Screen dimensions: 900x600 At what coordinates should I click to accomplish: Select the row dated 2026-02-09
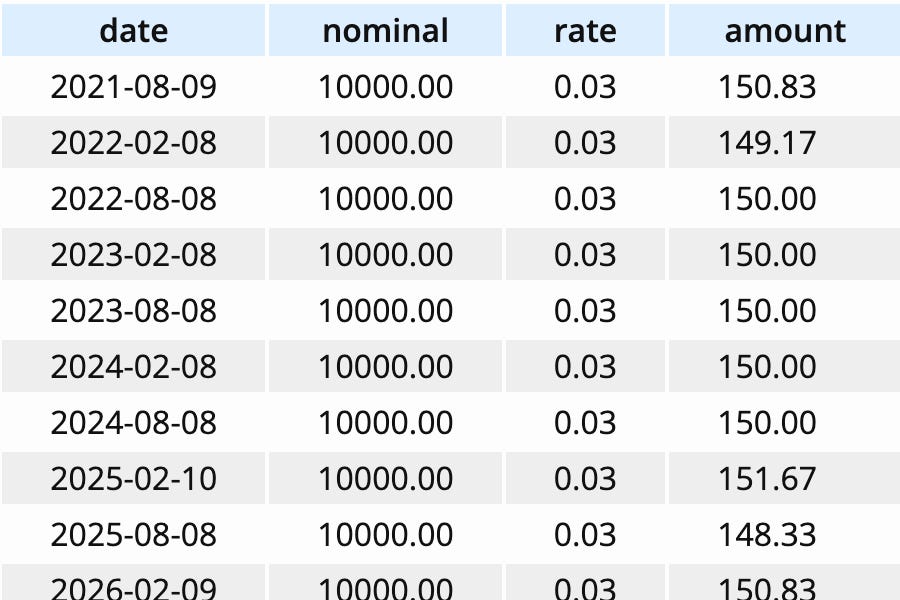coord(133,586)
